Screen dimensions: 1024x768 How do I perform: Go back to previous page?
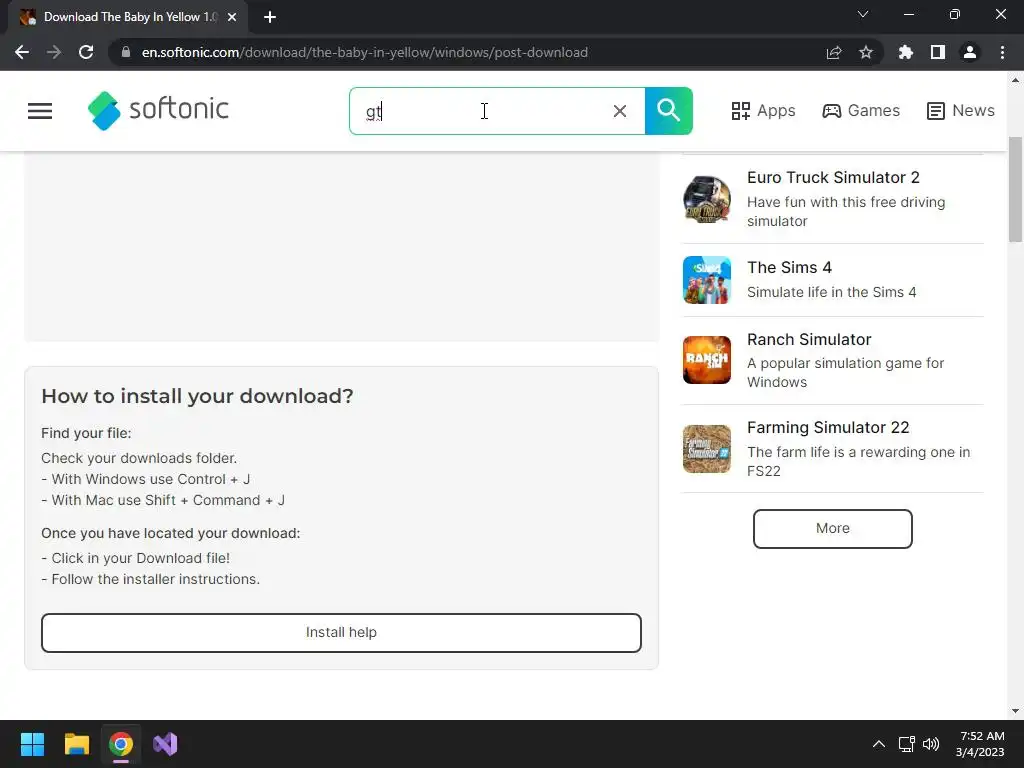coord(22,52)
